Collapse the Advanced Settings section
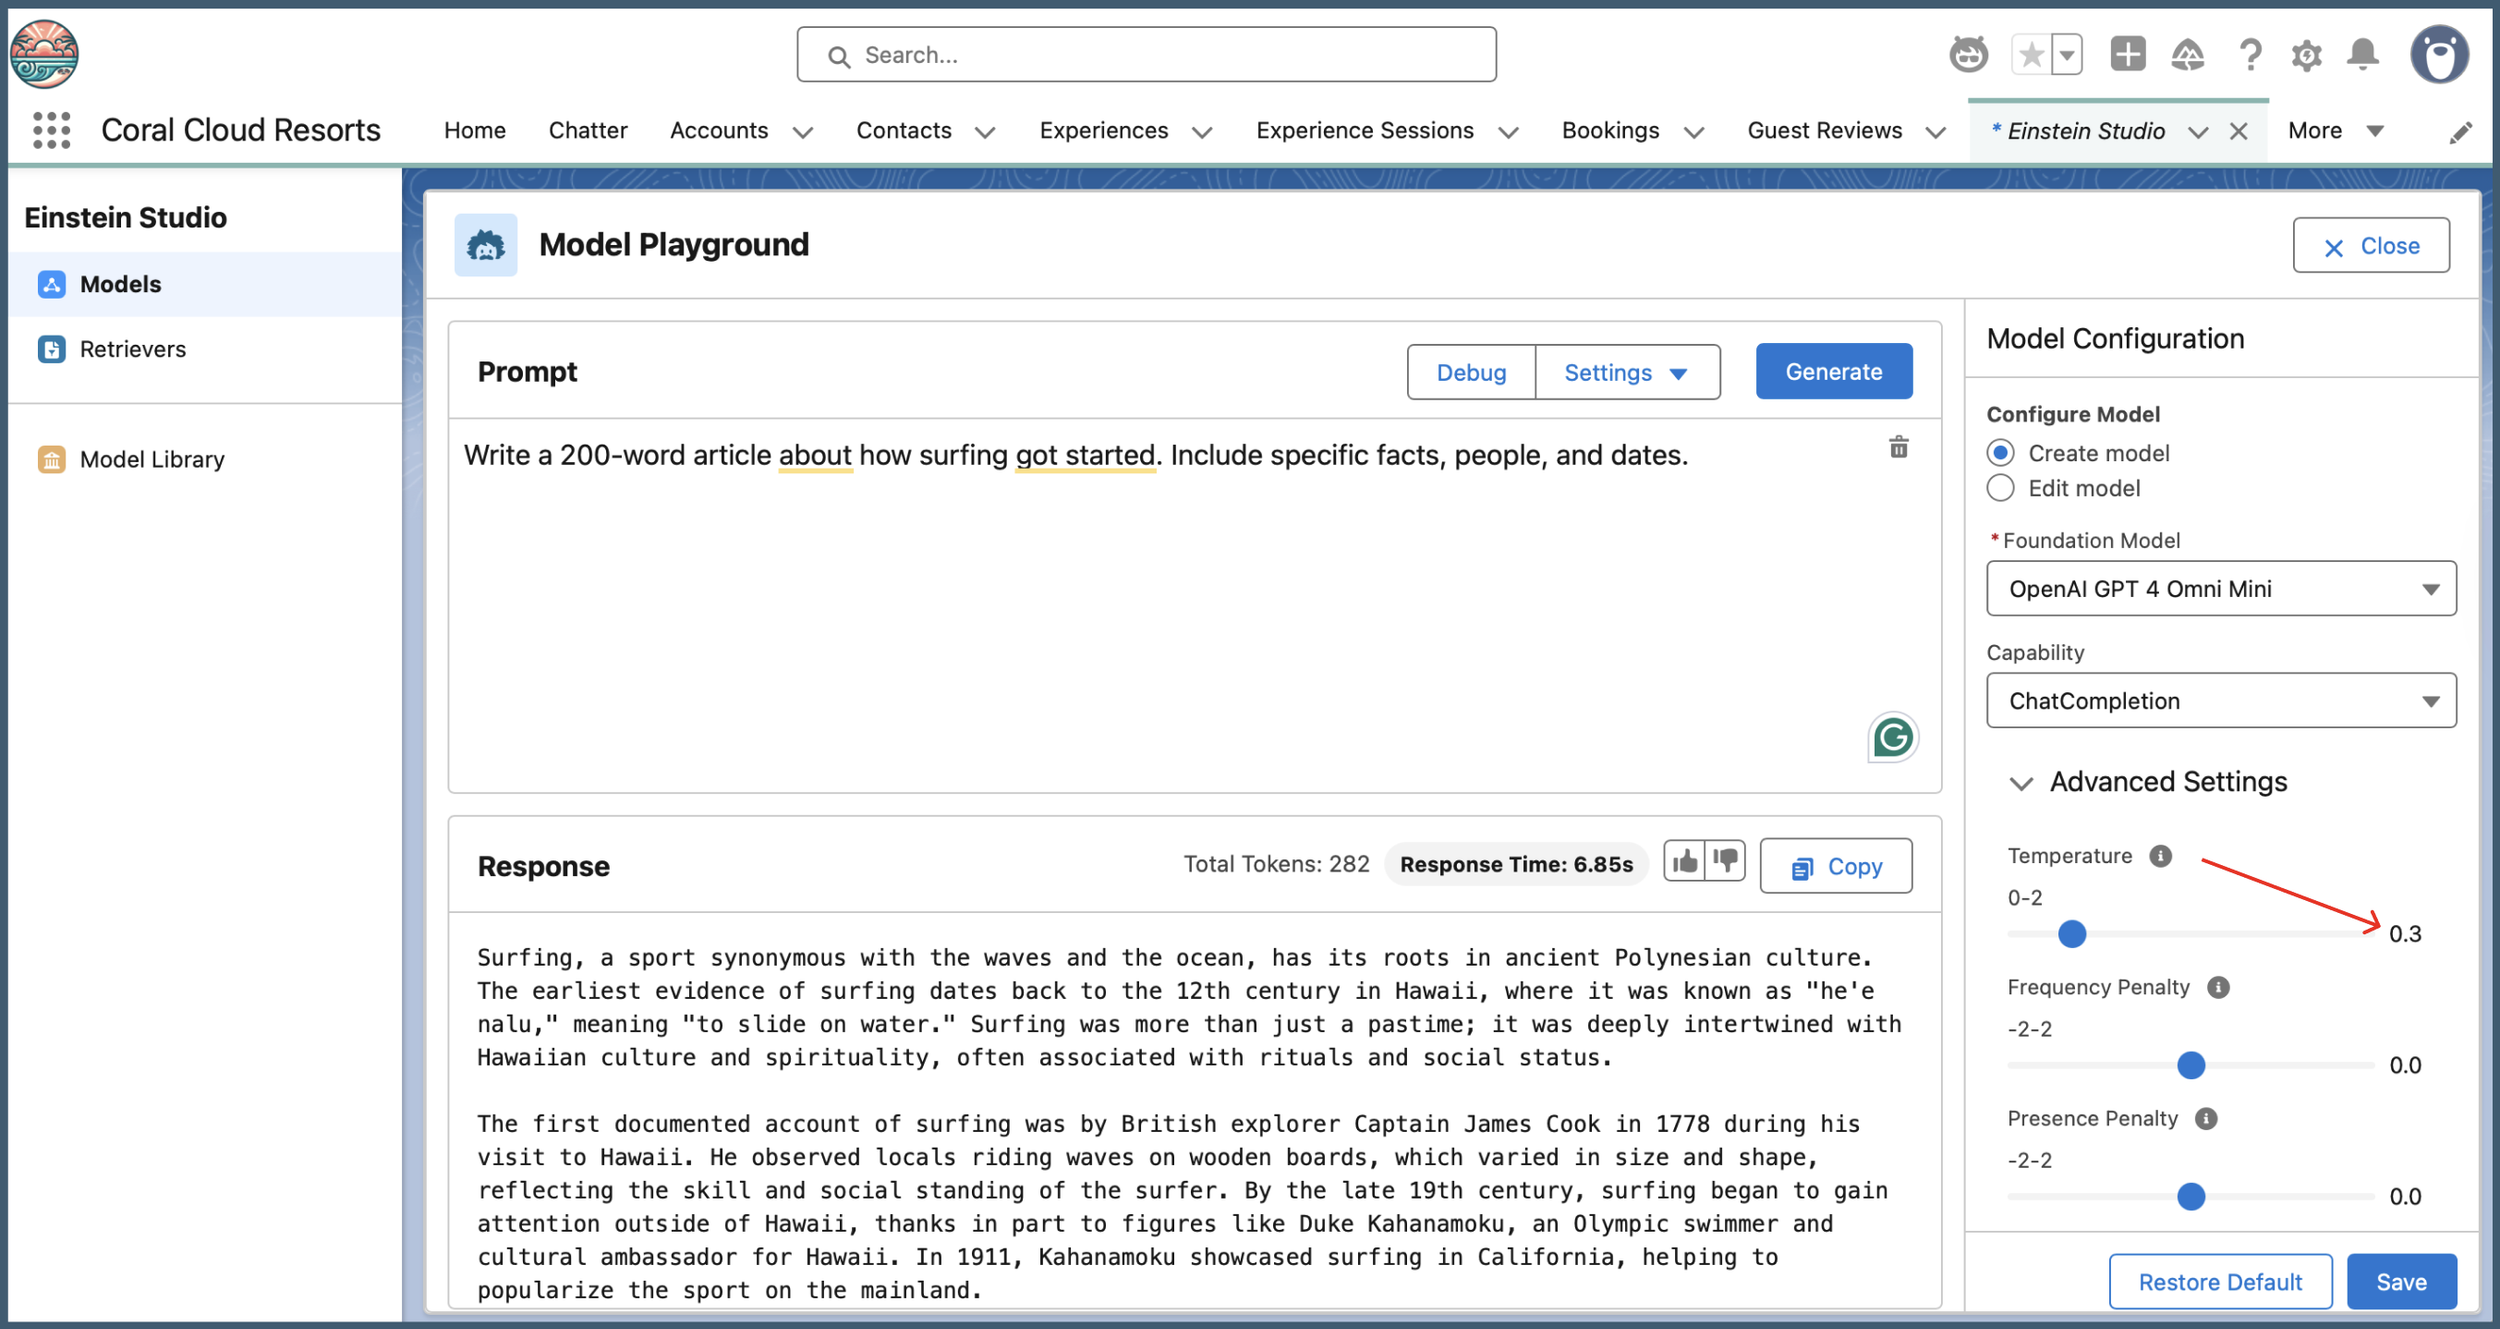Screen dimensions: 2500x1329 (2021, 783)
